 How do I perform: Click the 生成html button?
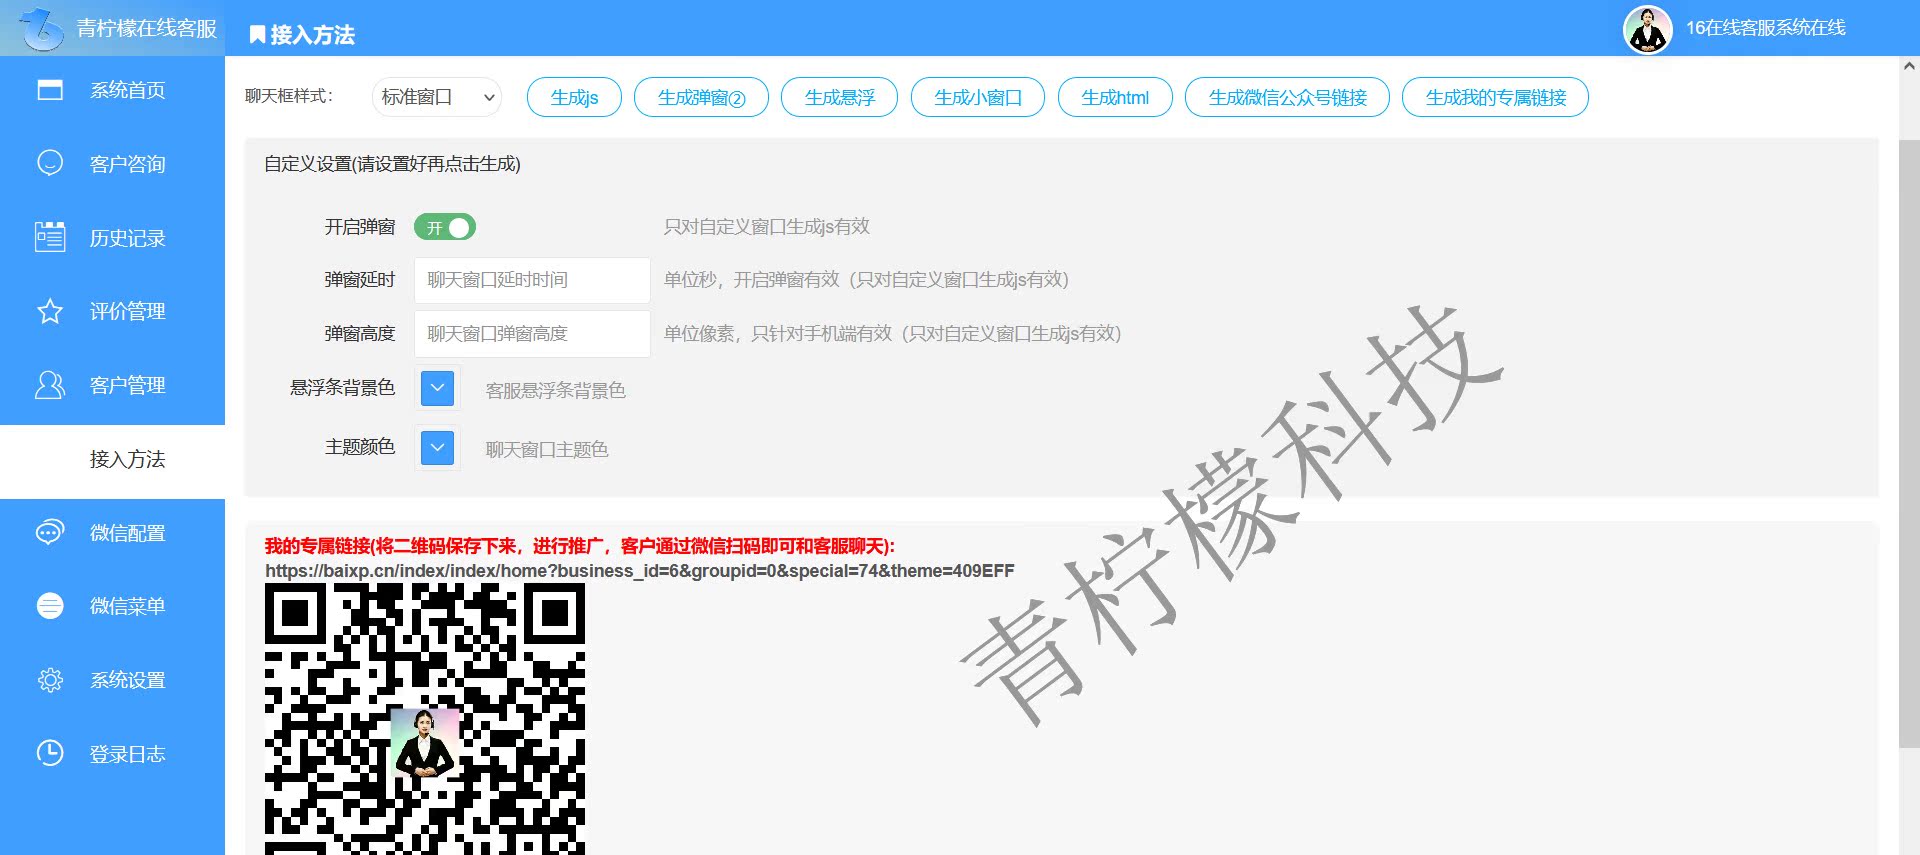point(1115,97)
